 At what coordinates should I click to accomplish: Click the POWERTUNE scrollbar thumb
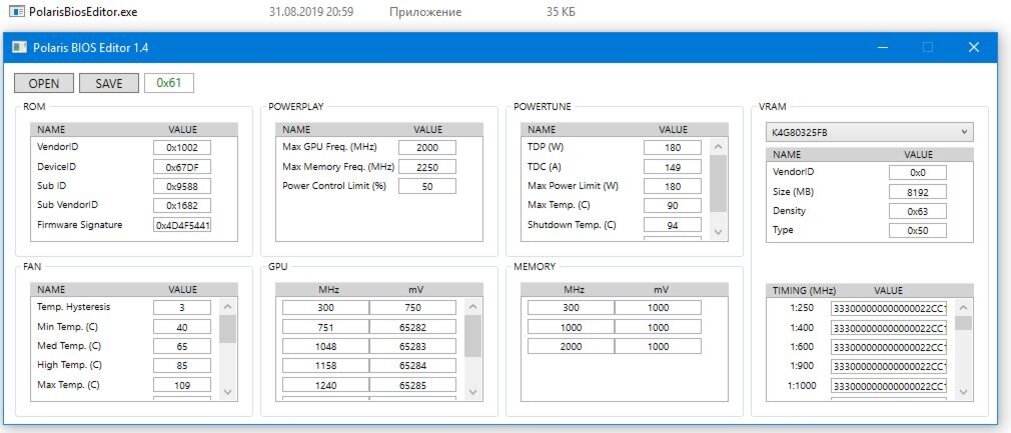pos(718,183)
